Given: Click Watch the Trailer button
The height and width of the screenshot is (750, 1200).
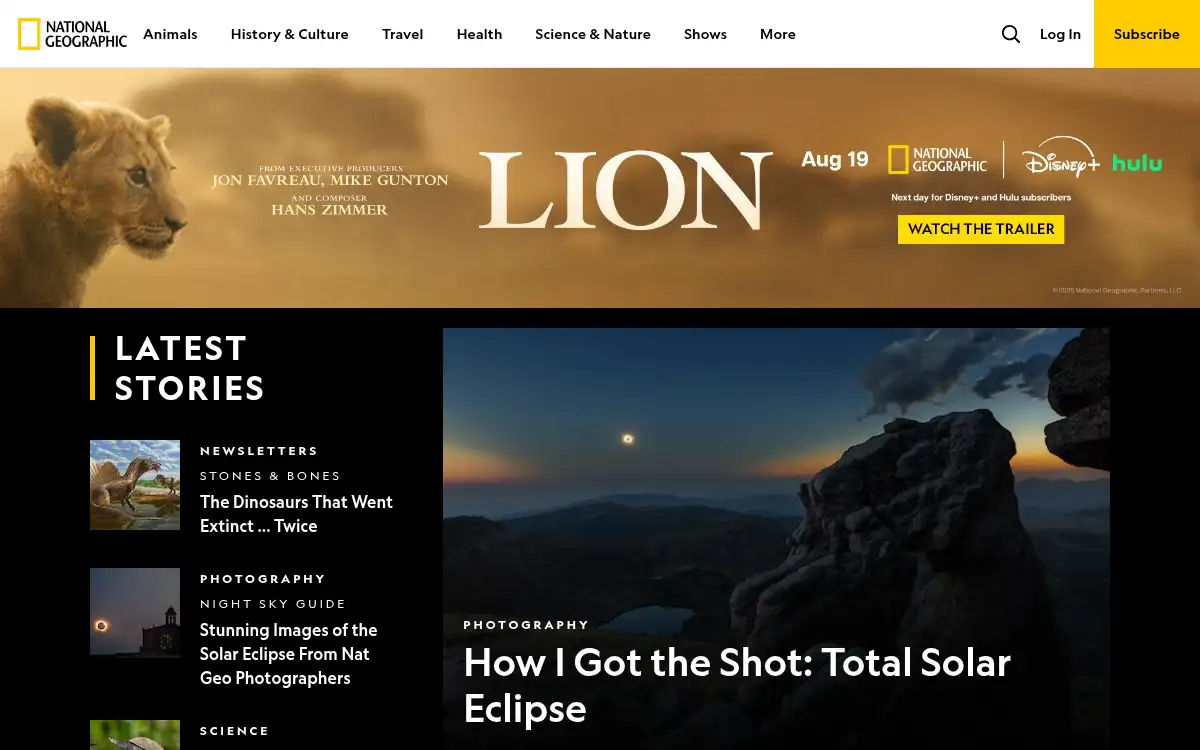Looking at the screenshot, I should [981, 229].
